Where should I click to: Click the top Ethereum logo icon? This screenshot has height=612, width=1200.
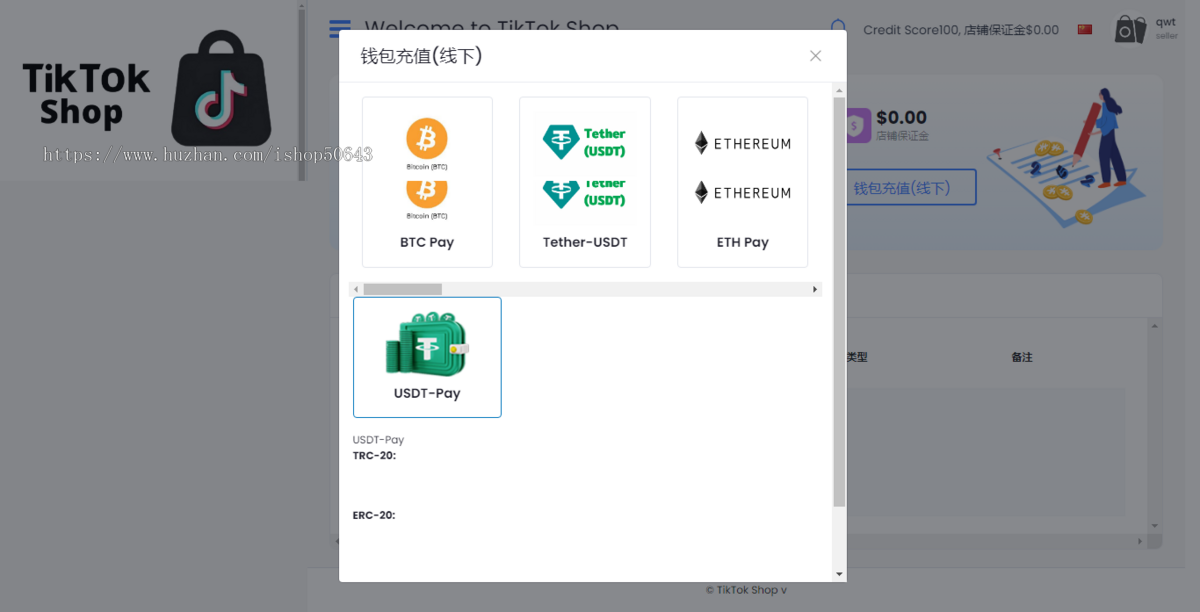tap(742, 143)
